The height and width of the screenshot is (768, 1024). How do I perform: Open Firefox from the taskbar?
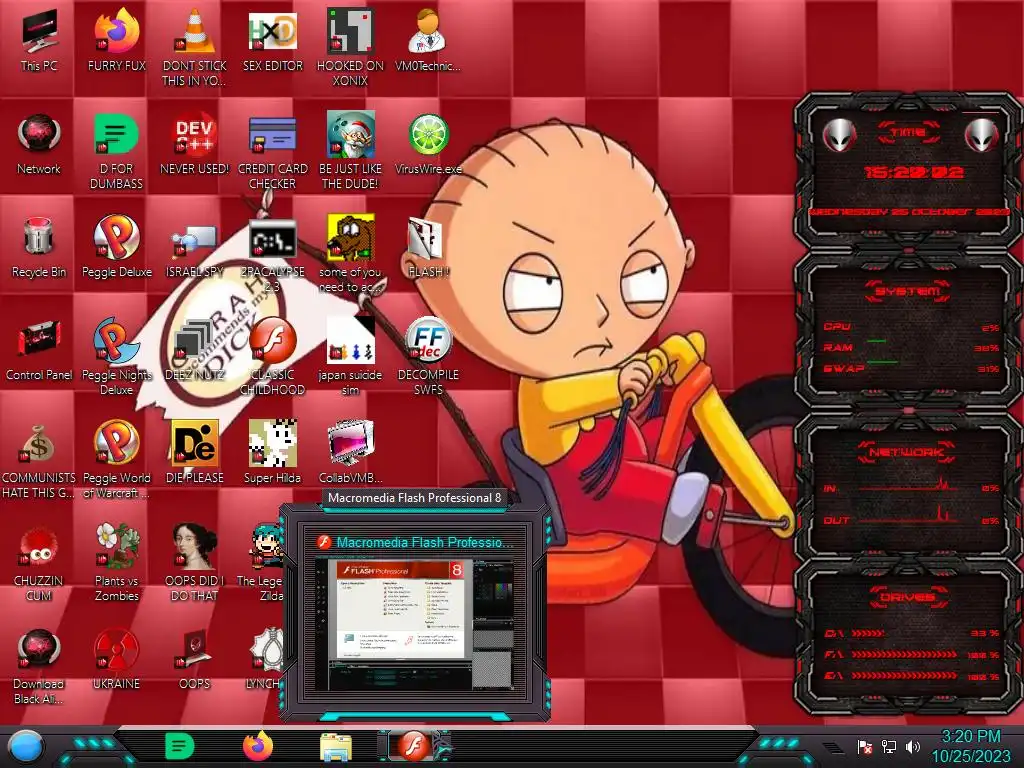(258, 746)
